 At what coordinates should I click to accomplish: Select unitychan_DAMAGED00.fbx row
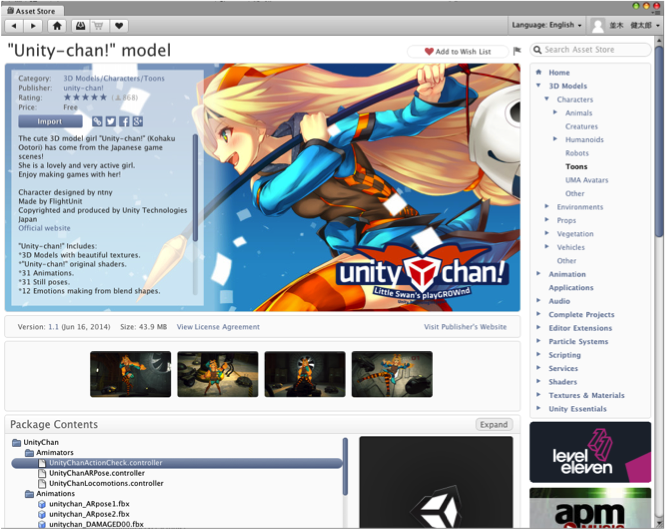click(x=177, y=524)
